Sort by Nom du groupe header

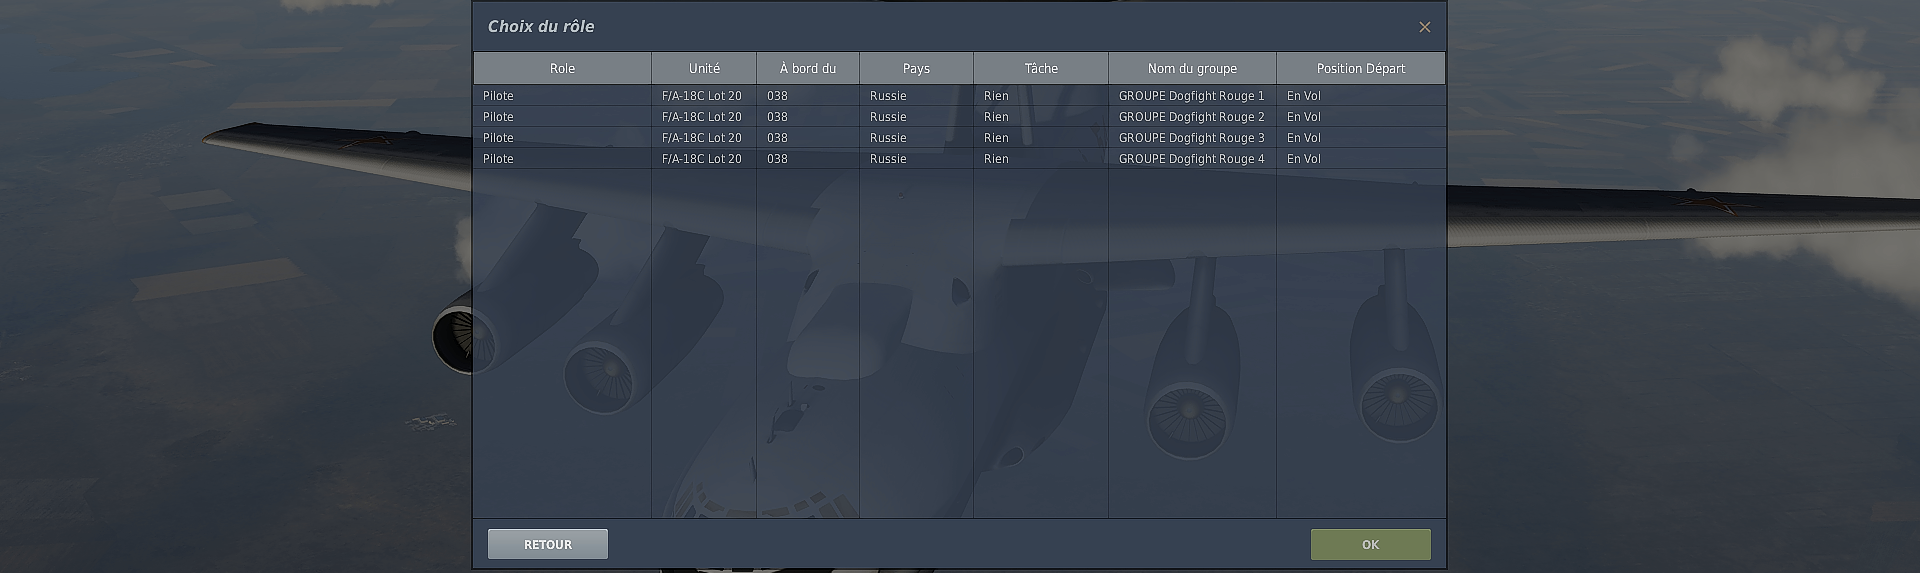[x=1192, y=68]
